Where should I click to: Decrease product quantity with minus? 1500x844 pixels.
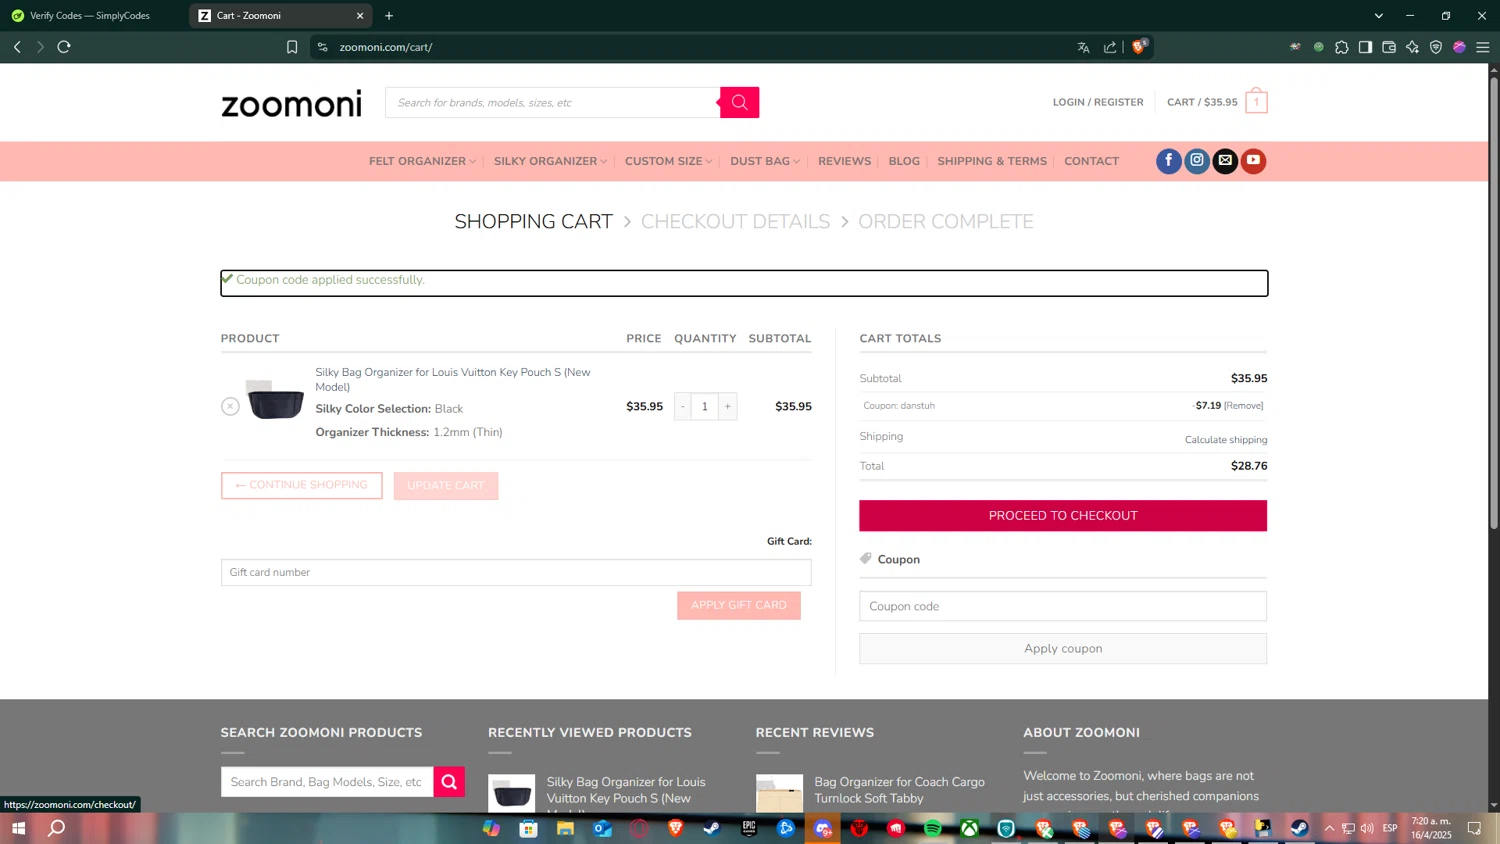click(x=683, y=406)
